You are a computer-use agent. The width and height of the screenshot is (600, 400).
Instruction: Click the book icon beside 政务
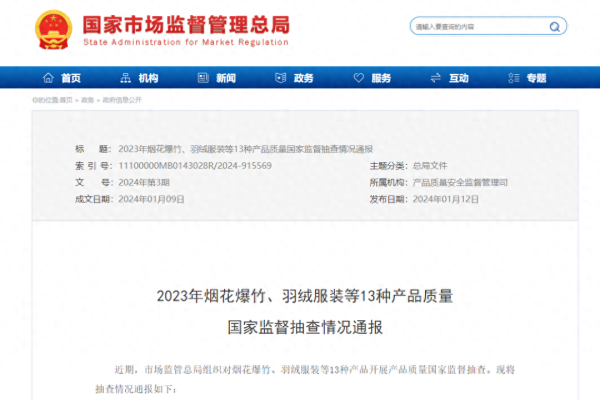[x=280, y=78]
